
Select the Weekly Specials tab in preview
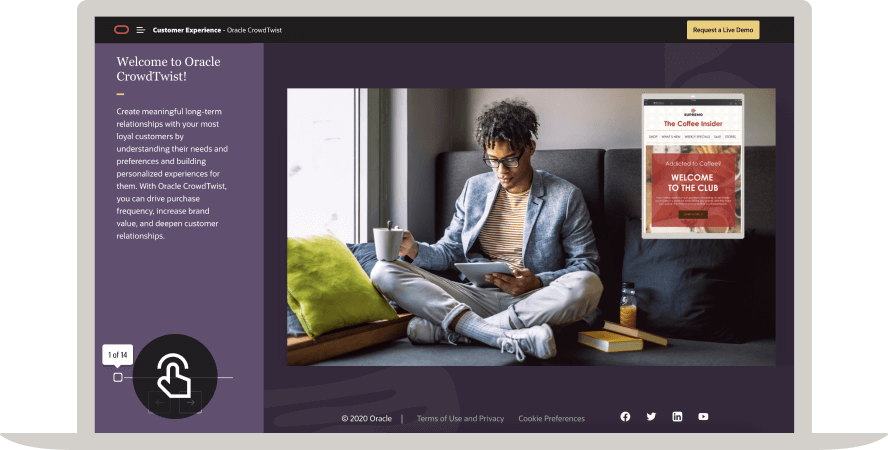click(697, 136)
